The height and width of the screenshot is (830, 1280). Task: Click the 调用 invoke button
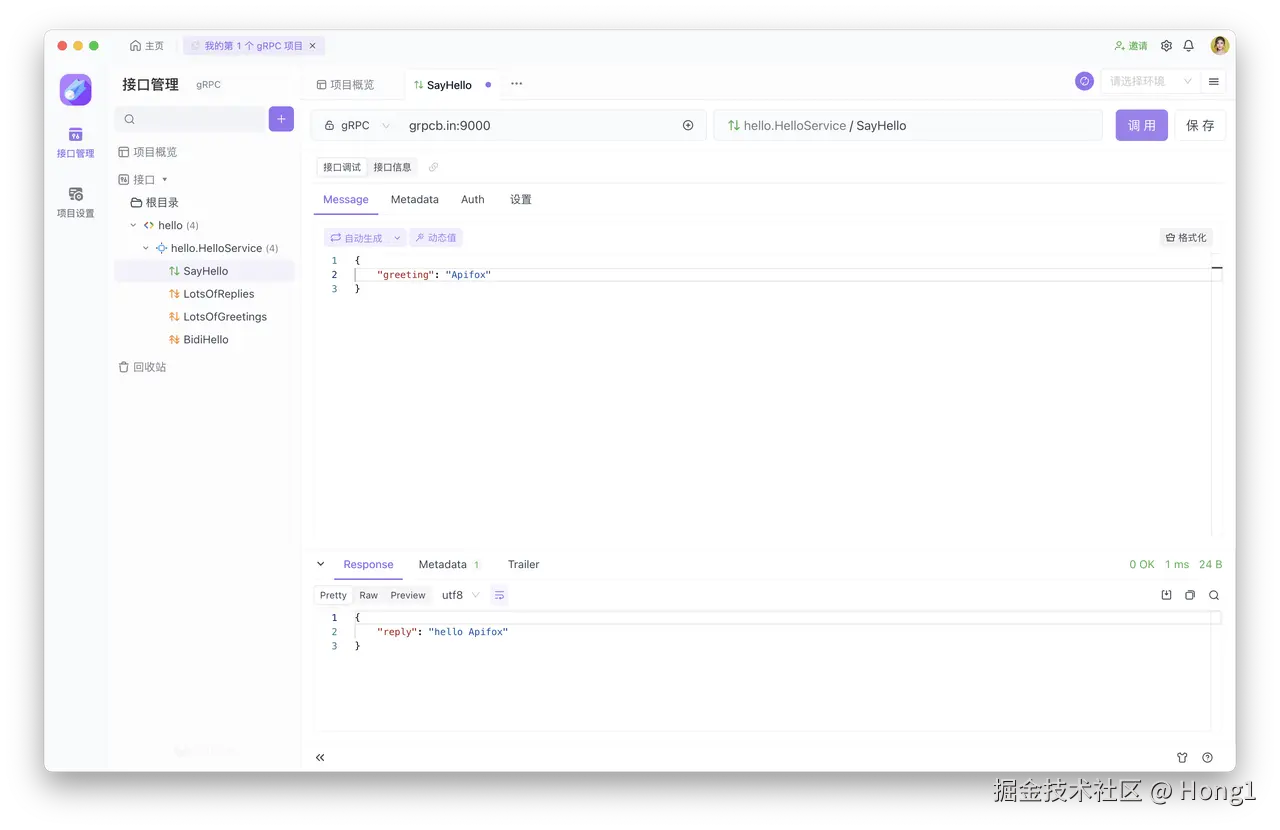click(1142, 126)
